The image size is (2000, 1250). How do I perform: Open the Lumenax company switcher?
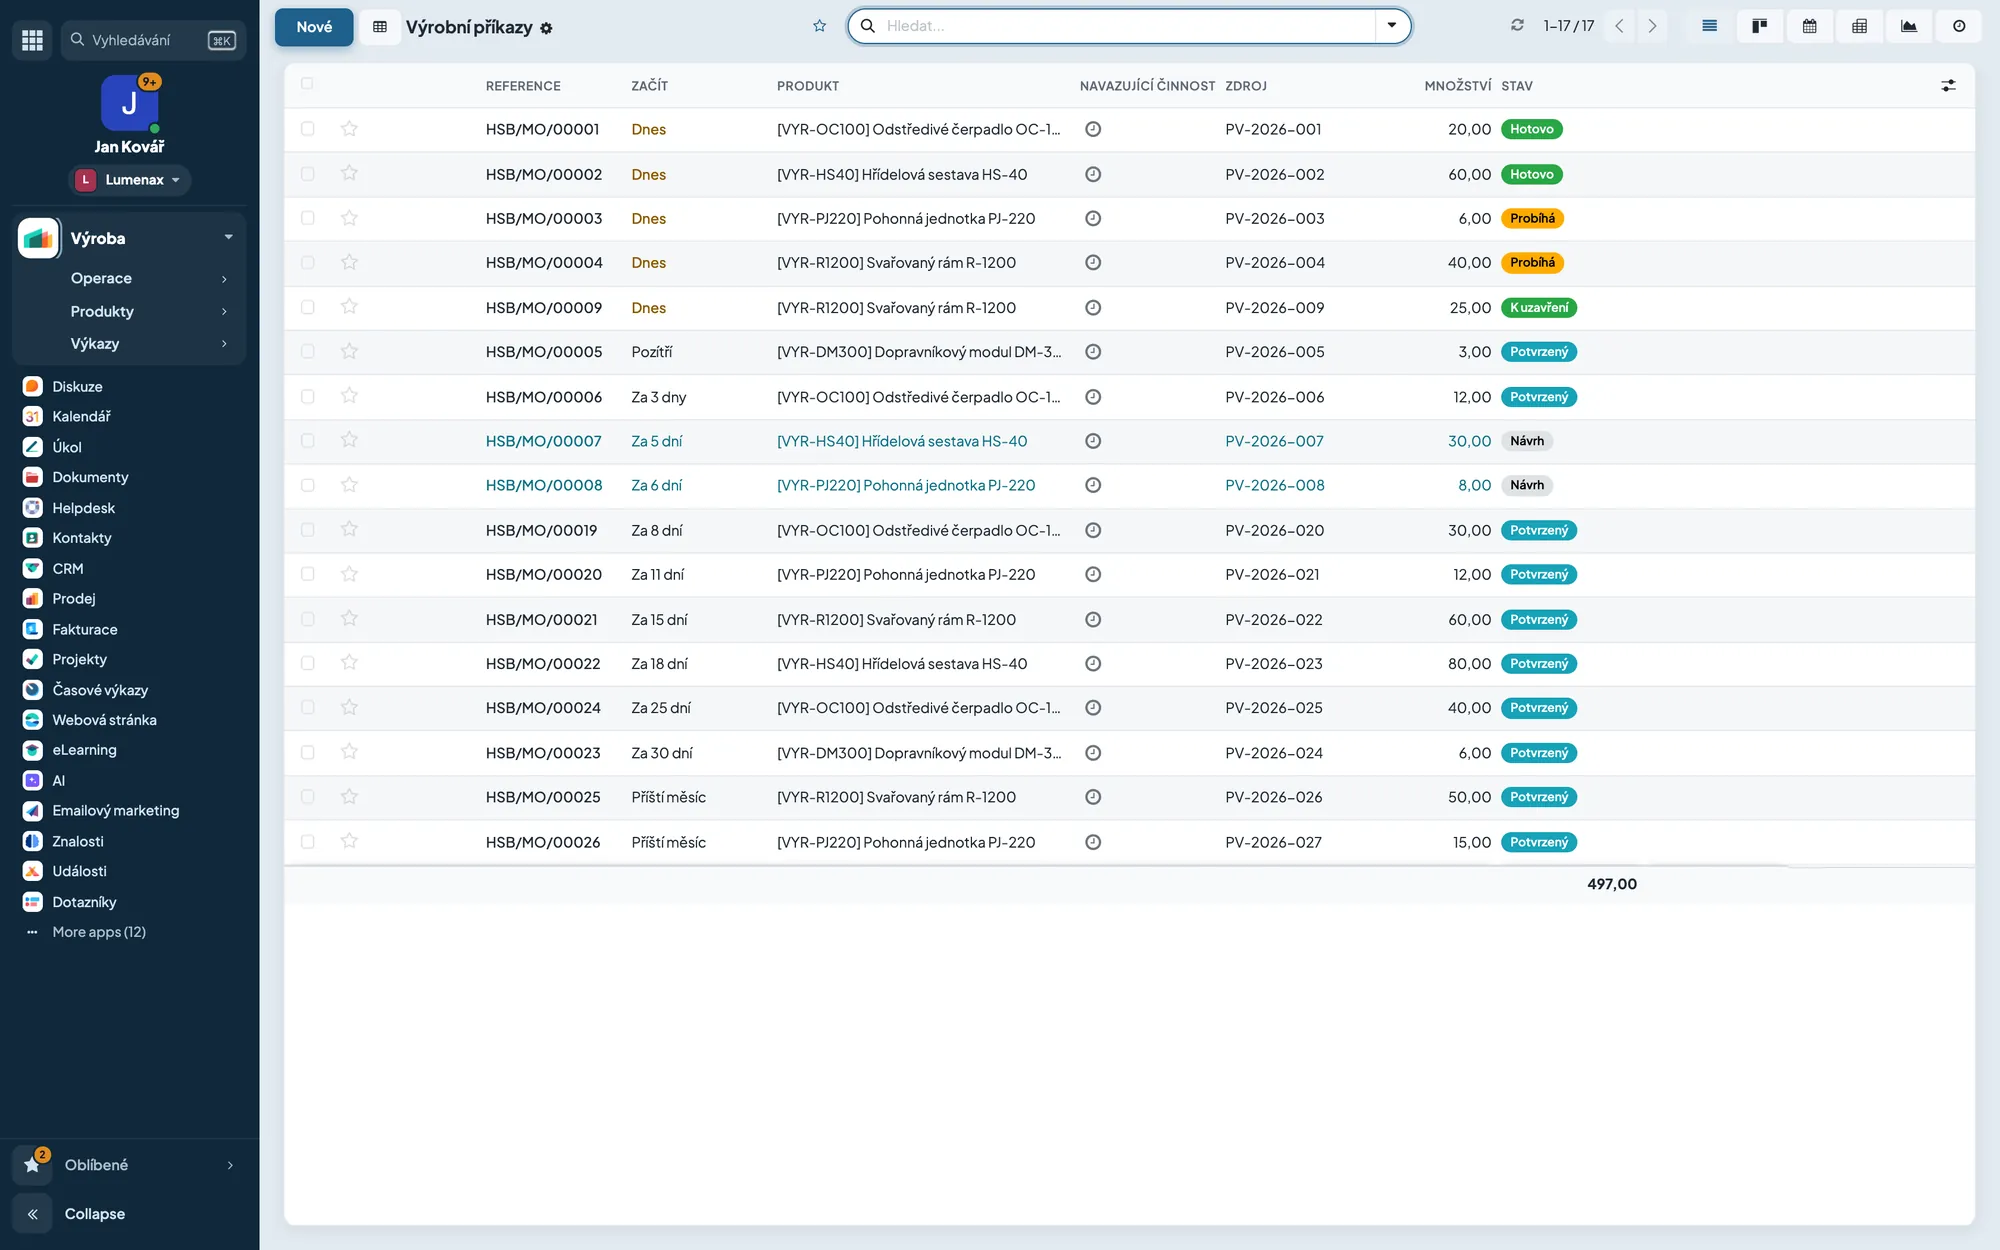tap(130, 180)
